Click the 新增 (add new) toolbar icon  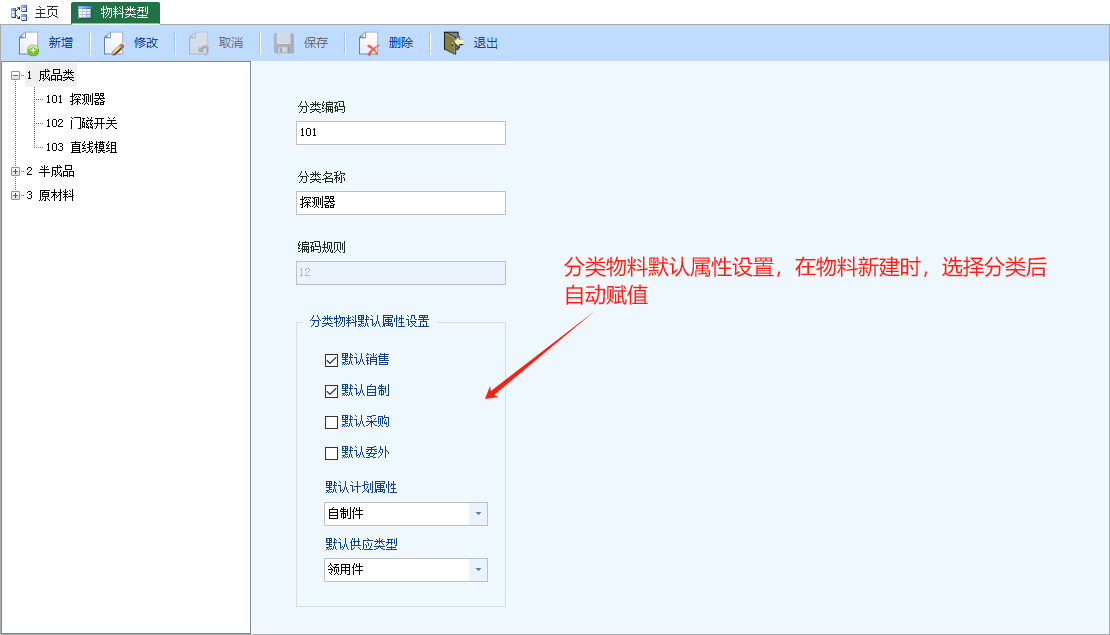point(29,43)
